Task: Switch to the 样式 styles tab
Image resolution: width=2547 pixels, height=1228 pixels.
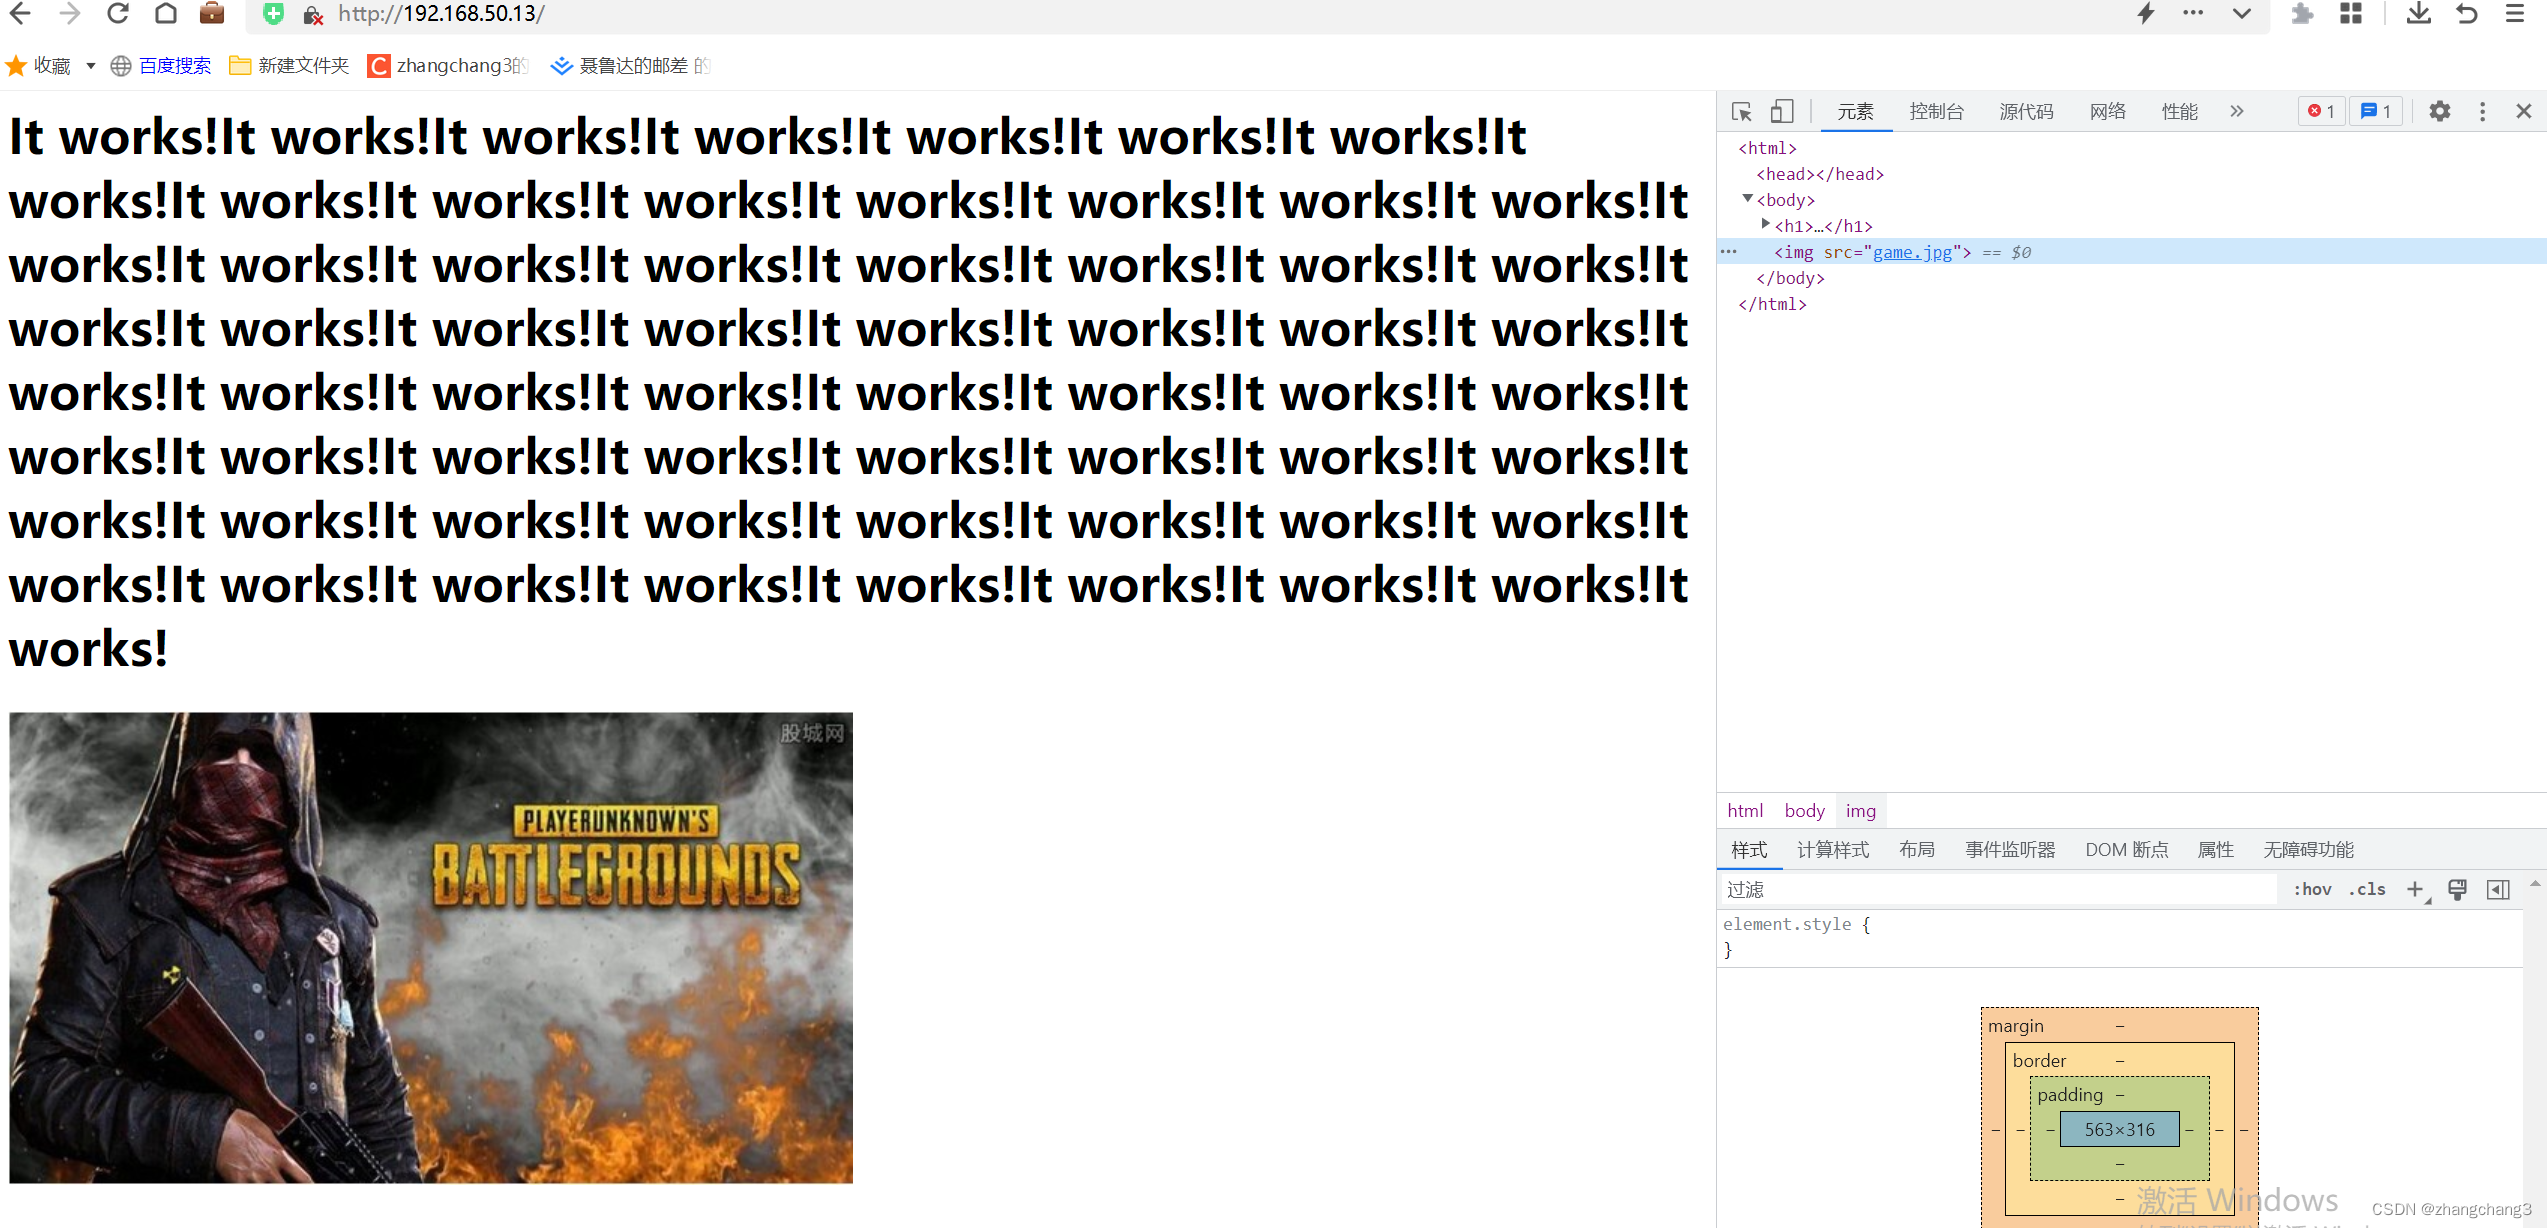Action: (1749, 850)
